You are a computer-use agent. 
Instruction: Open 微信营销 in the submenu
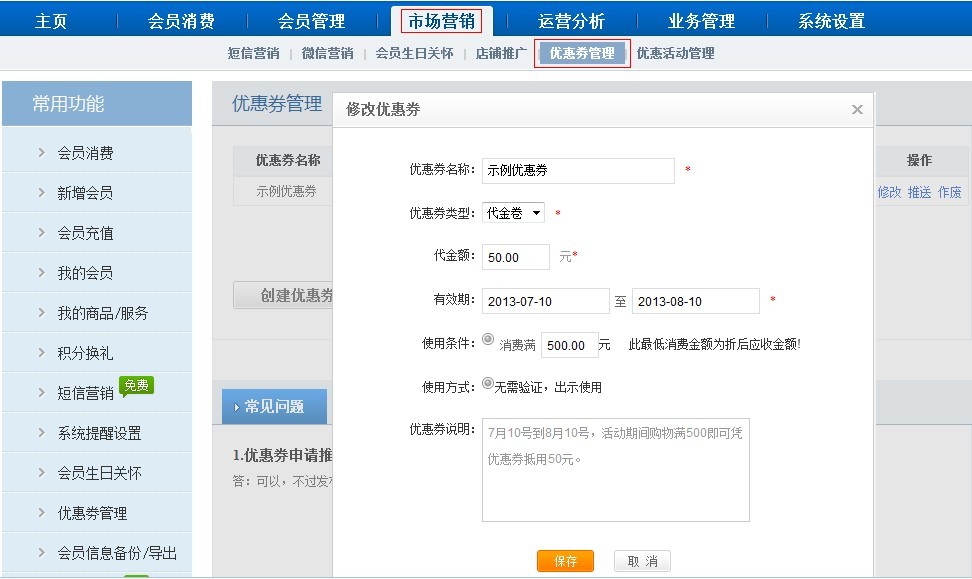(x=327, y=54)
